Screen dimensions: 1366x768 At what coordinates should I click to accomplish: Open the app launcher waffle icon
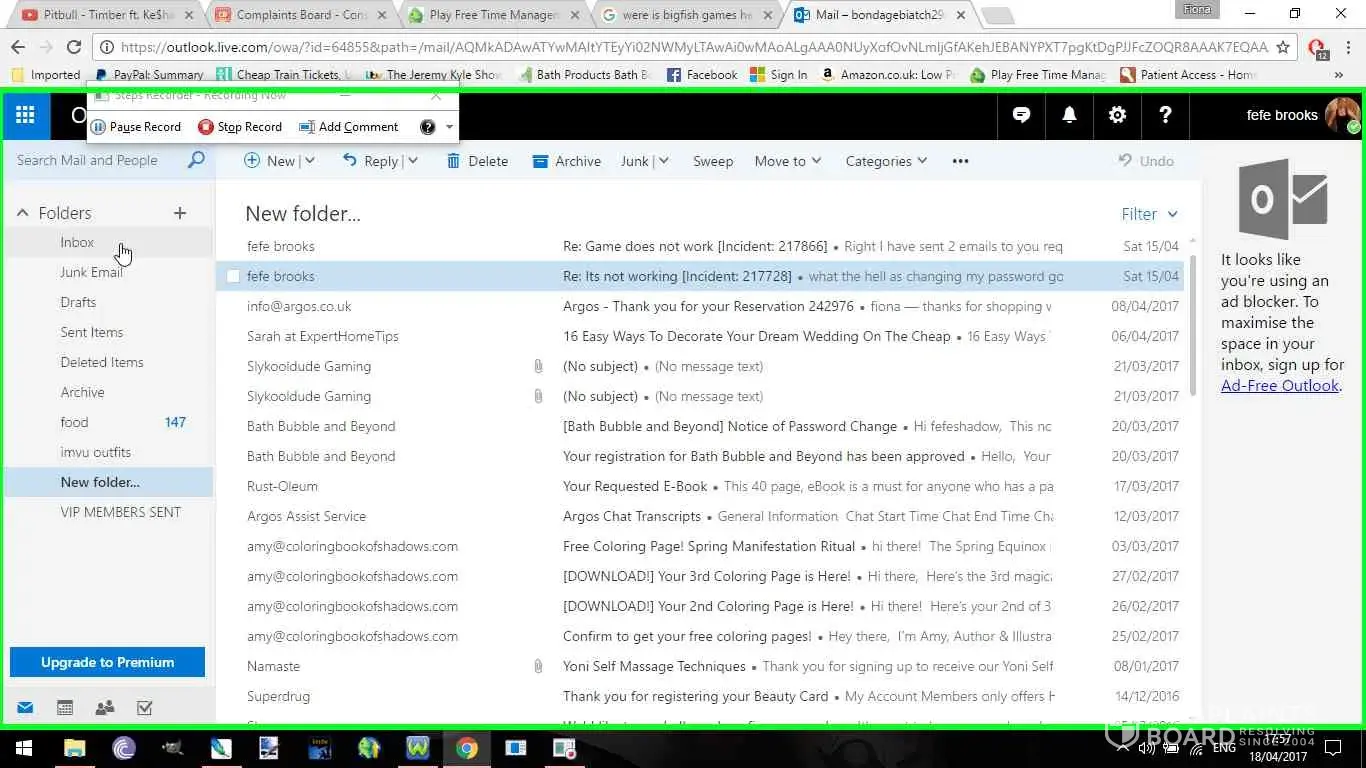(x=26, y=115)
